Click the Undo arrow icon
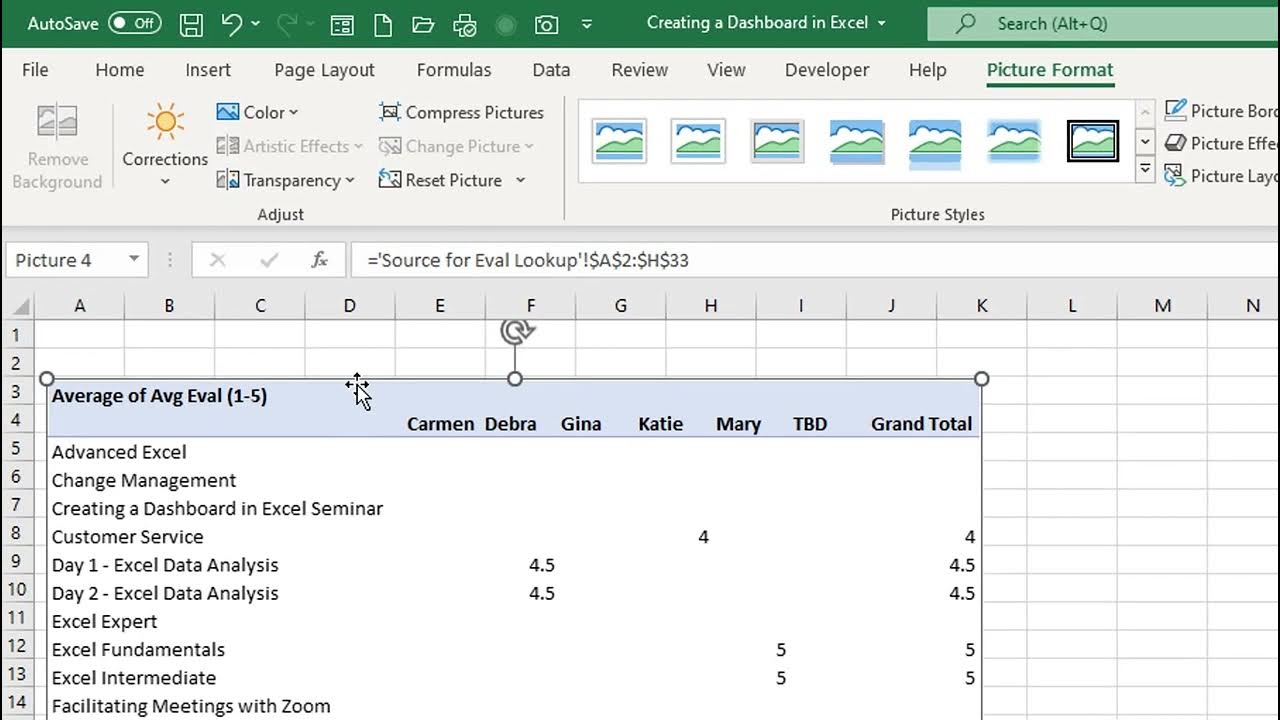 coord(232,24)
